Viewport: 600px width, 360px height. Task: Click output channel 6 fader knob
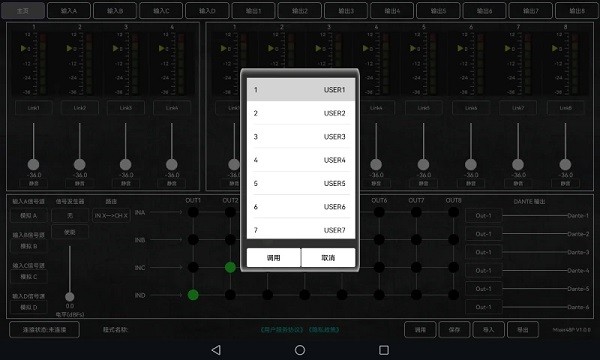point(471,165)
